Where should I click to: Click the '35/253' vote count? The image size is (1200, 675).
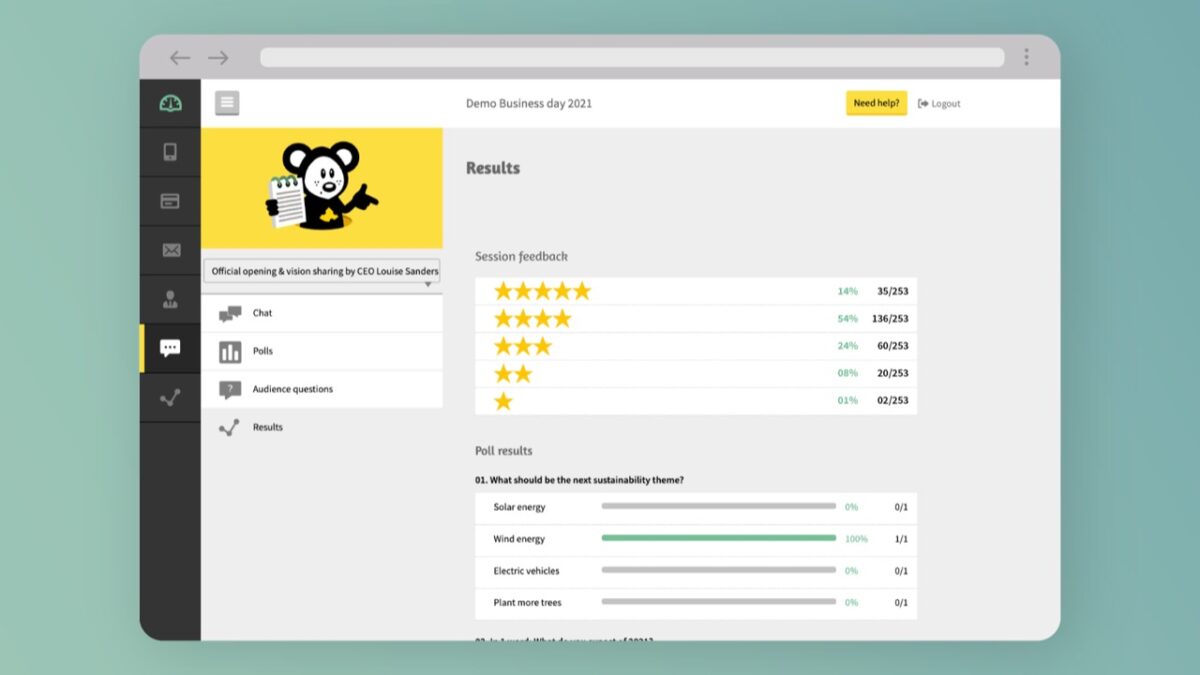click(x=893, y=291)
